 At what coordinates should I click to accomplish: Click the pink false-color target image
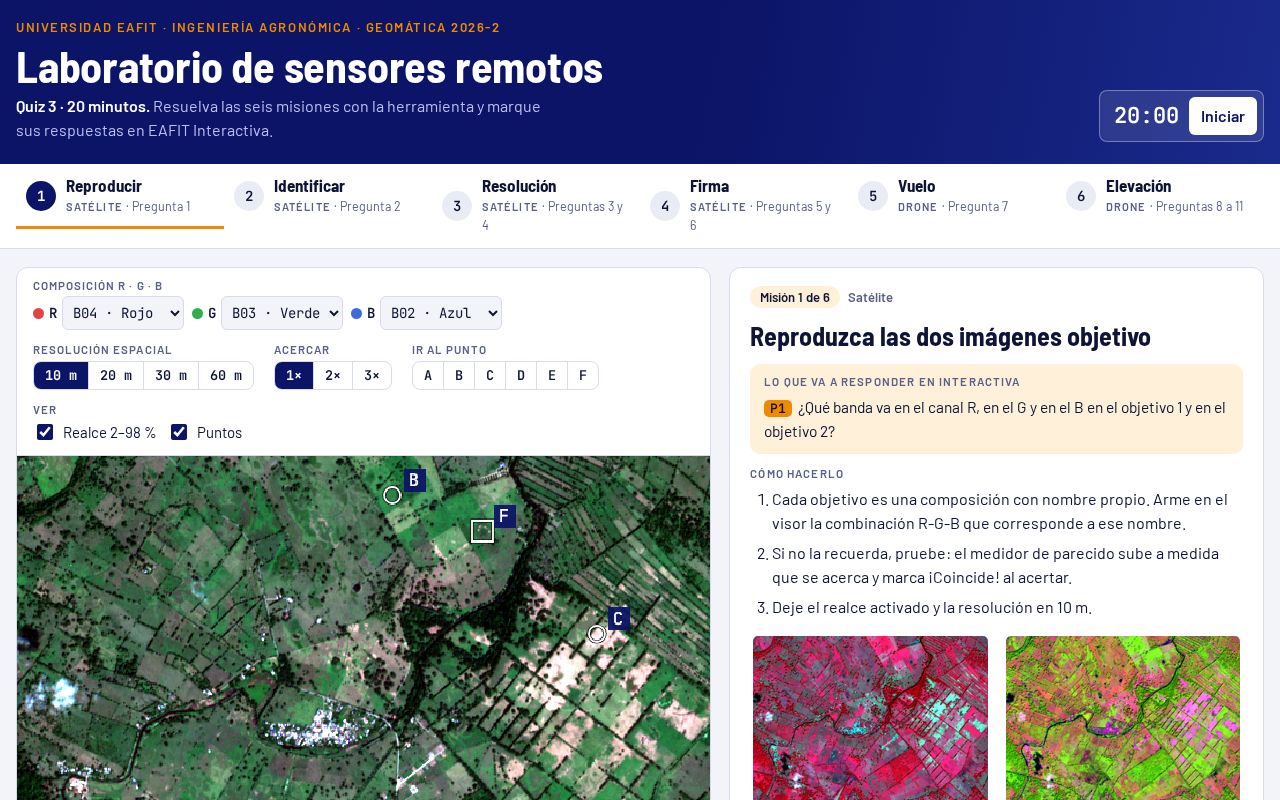pyautogui.click(x=870, y=718)
